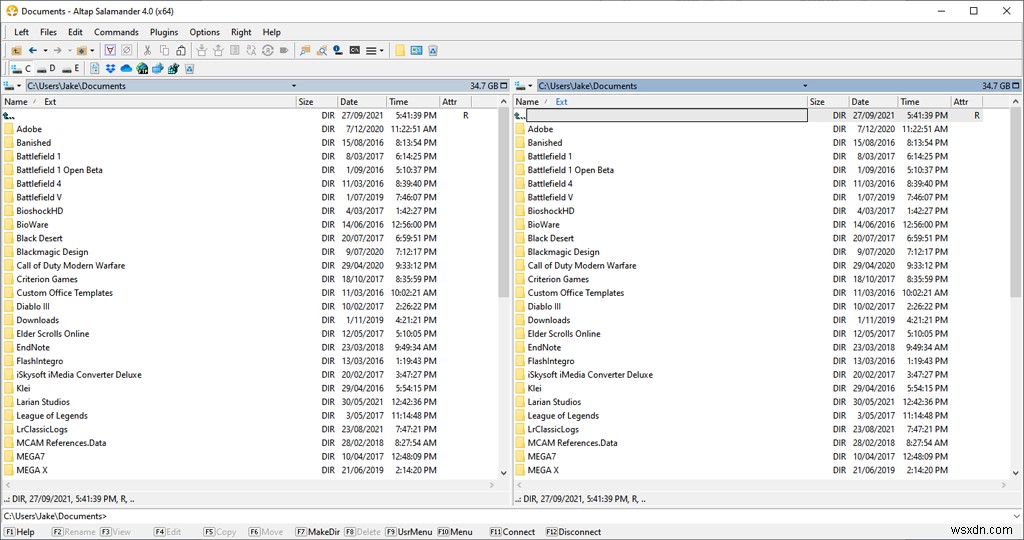Viewport: 1024px width, 540px height.
Task: Click the F1 Help button
Action: [x=20, y=532]
